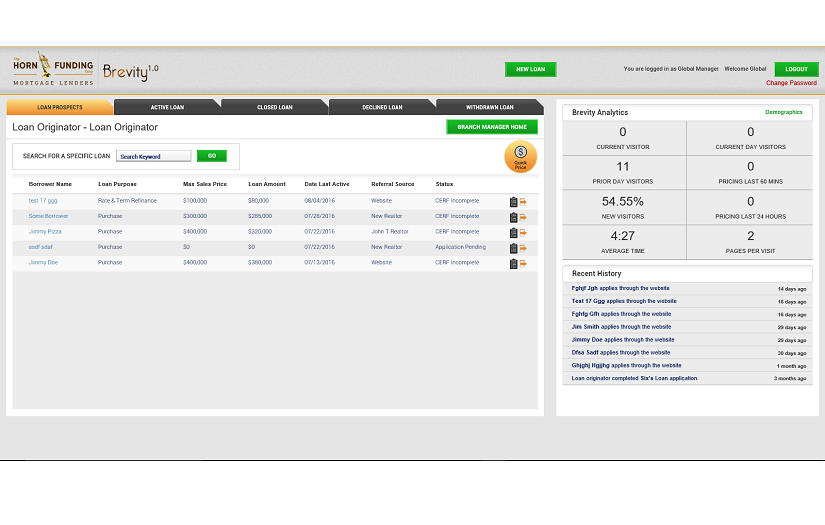This screenshot has height=525, width=825.
Task: View the Withdrawn Loan tab
Action: tap(489, 107)
